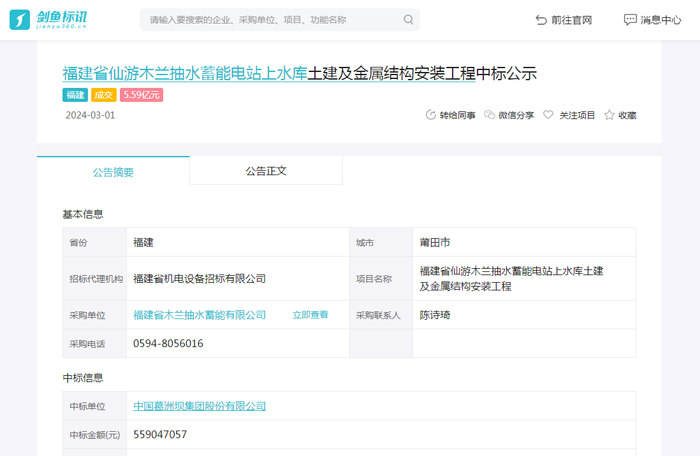Open the highlighted 福建省仙游木兰抽水蓄能电站上水库 title link

(x=185, y=73)
